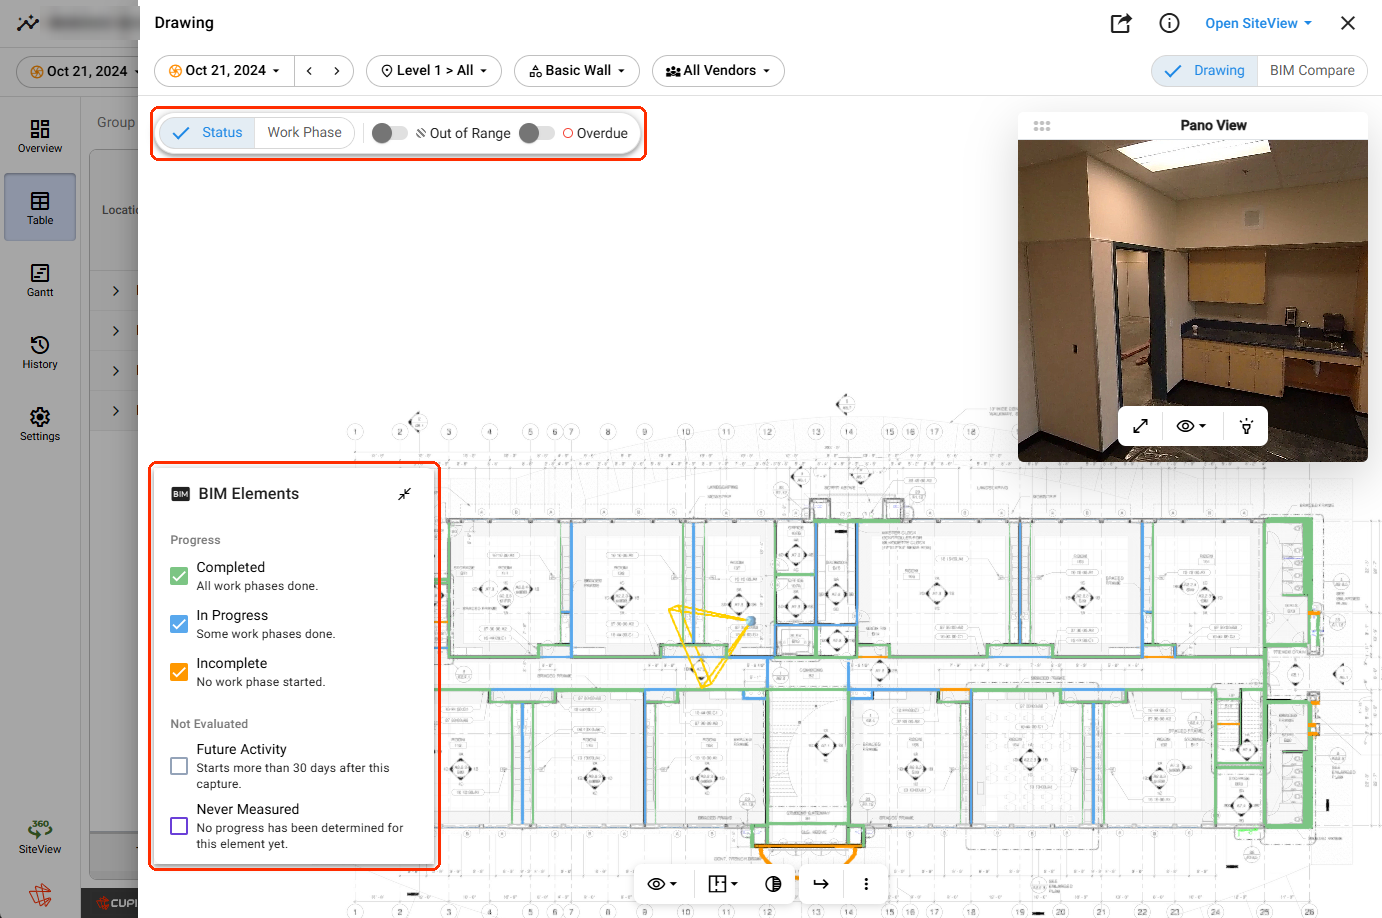Go to the next capture date arrow
This screenshot has height=918, width=1382.
pos(337,71)
